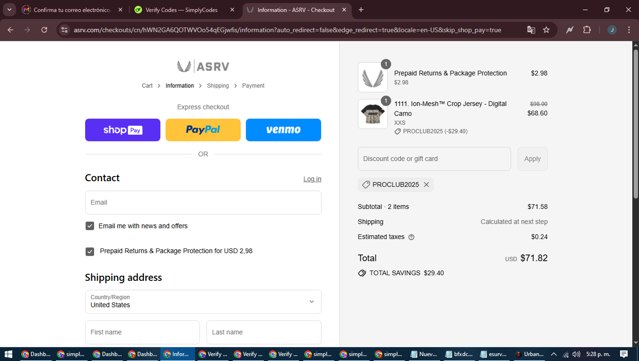Screen dimensions: 639x361
Task: Click the Log in link
Action: (x=312, y=179)
